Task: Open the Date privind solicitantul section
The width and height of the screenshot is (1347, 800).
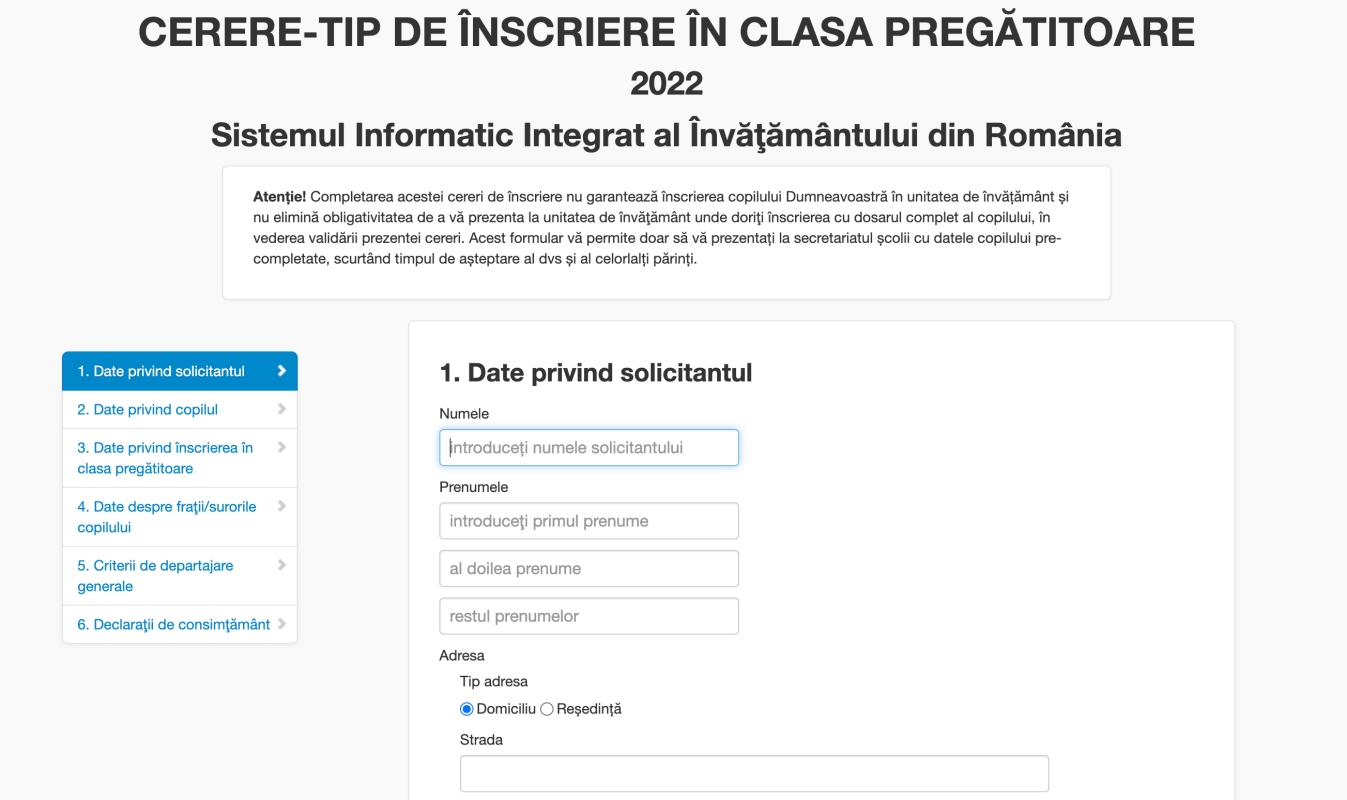Action: pyautogui.click(x=180, y=371)
